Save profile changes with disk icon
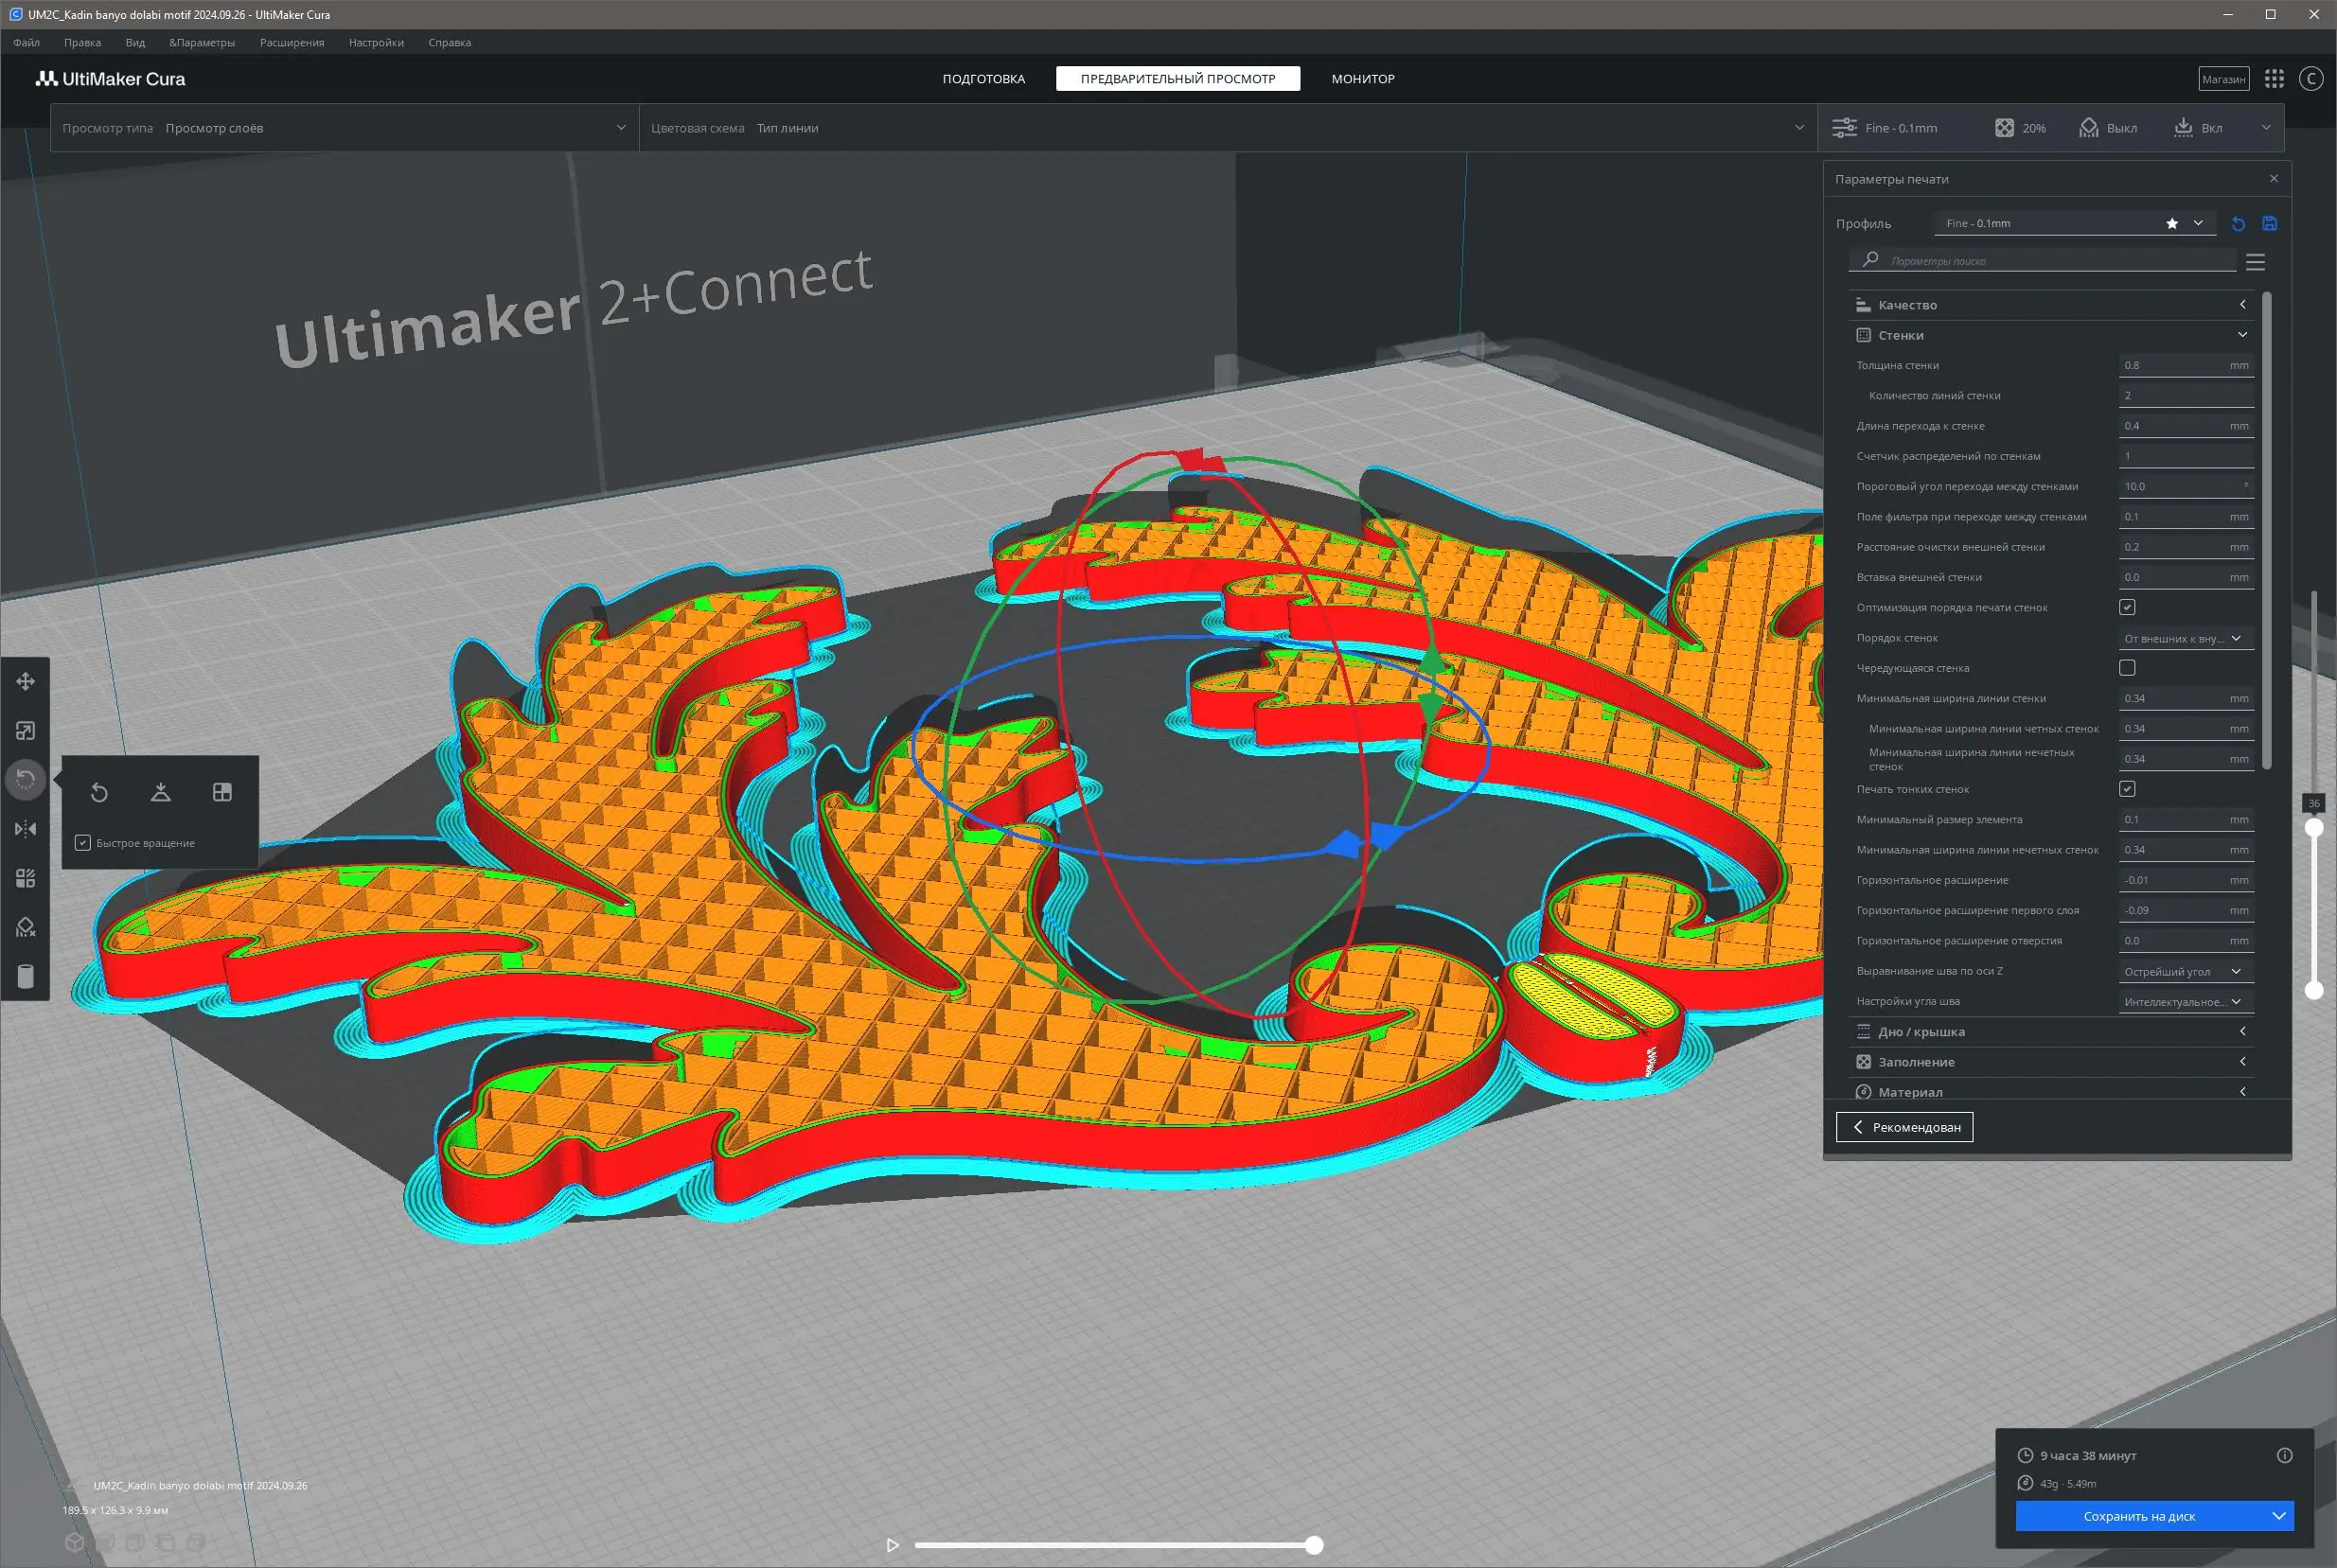The height and width of the screenshot is (1568, 2337). click(x=2269, y=224)
